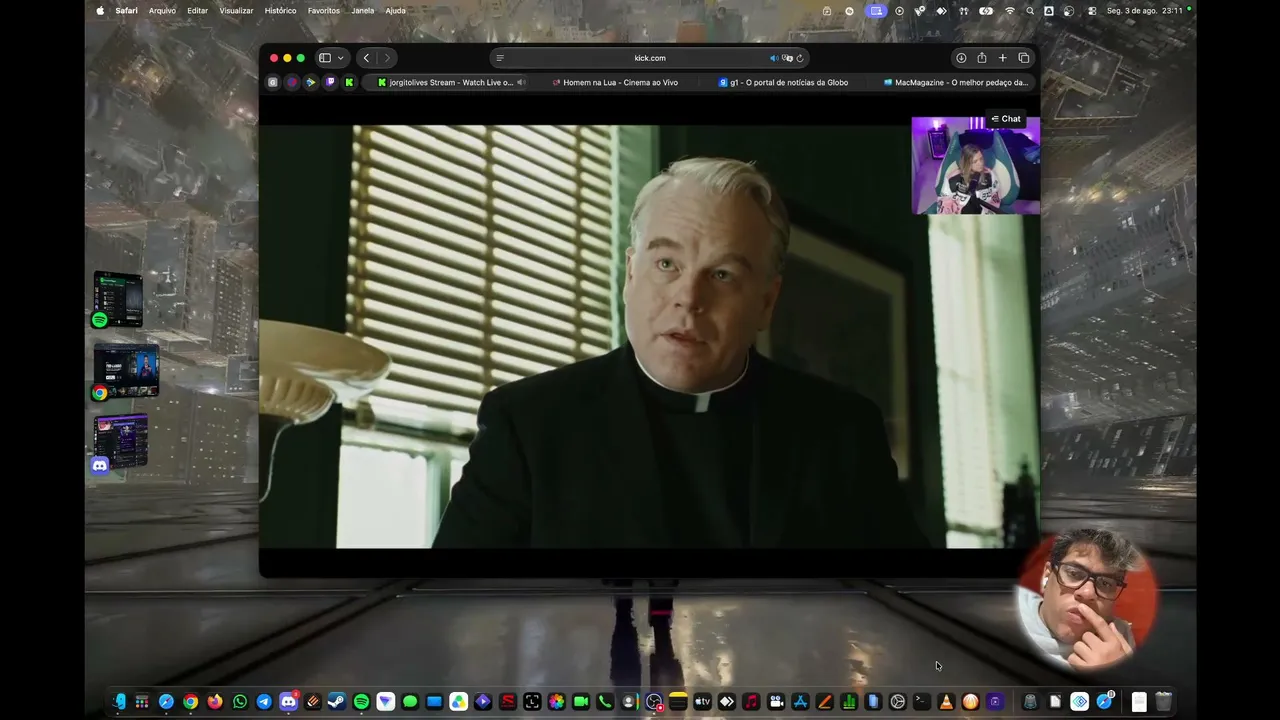Open Telegram from the Dock

264,702
